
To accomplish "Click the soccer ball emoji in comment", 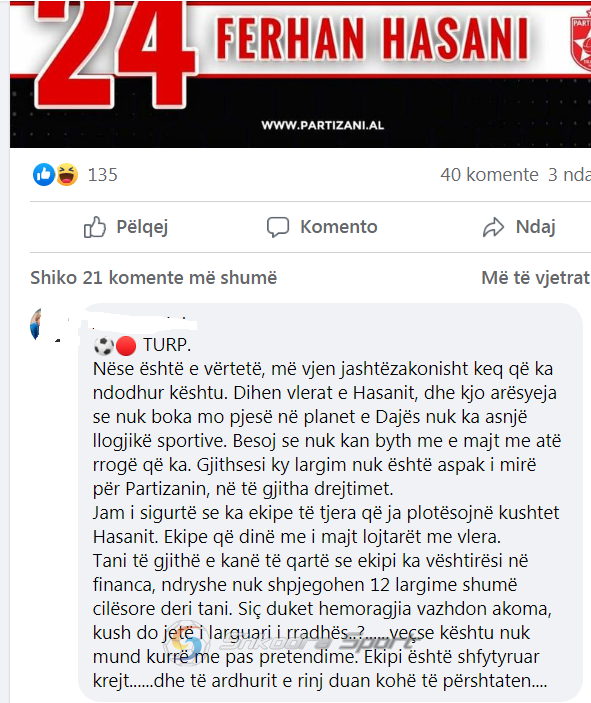I will [x=104, y=346].
